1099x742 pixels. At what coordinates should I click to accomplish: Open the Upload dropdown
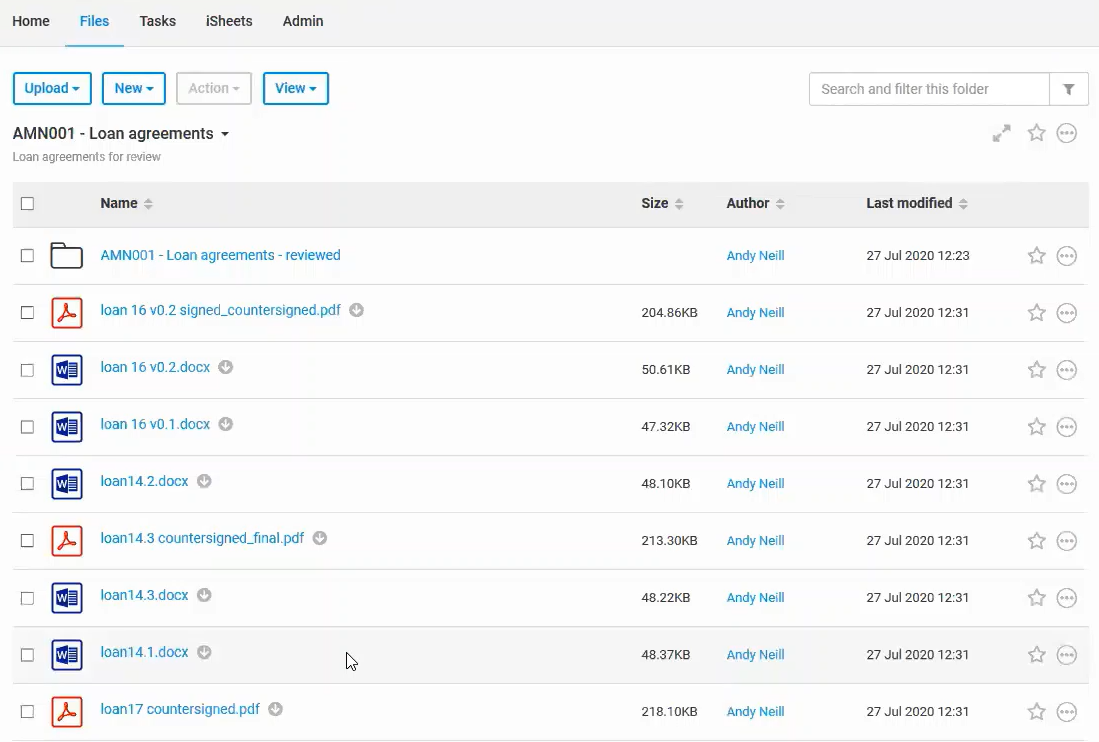(x=52, y=89)
